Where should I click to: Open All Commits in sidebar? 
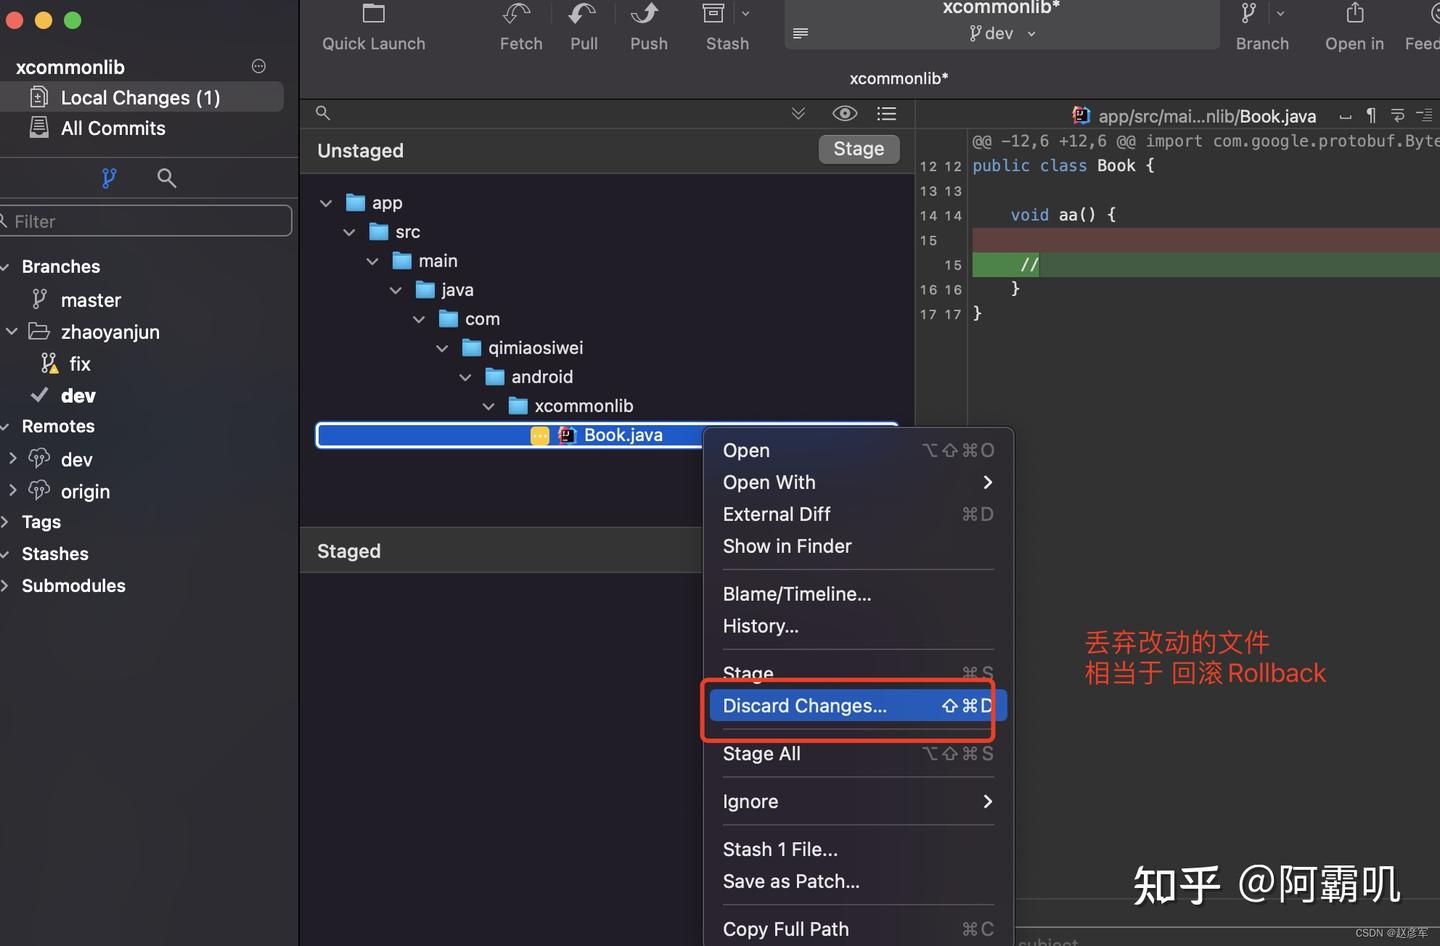(x=113, y=128)
